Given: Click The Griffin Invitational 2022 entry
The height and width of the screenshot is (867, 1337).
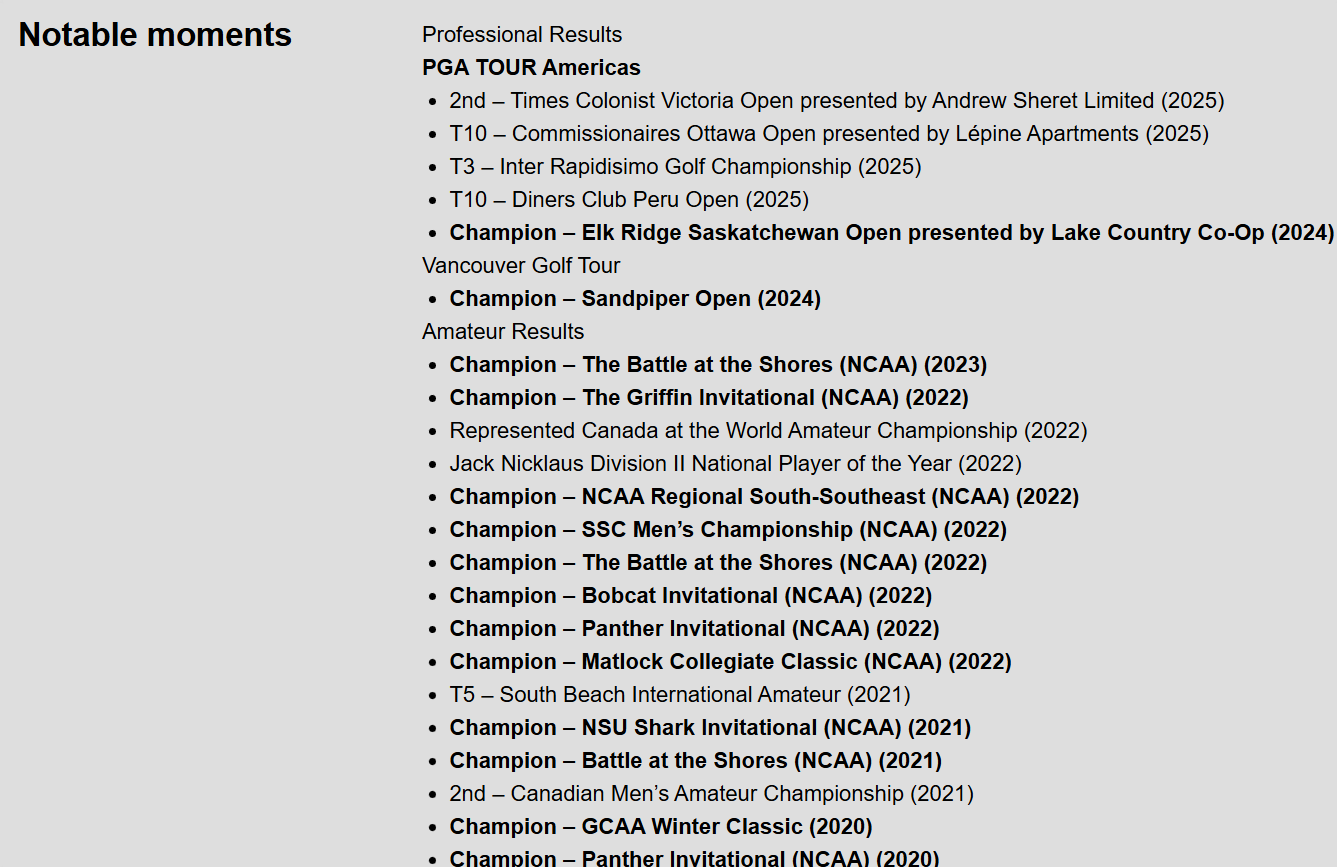Looking at the screenshot, I should pyautogui.click(x=709, y=398).
